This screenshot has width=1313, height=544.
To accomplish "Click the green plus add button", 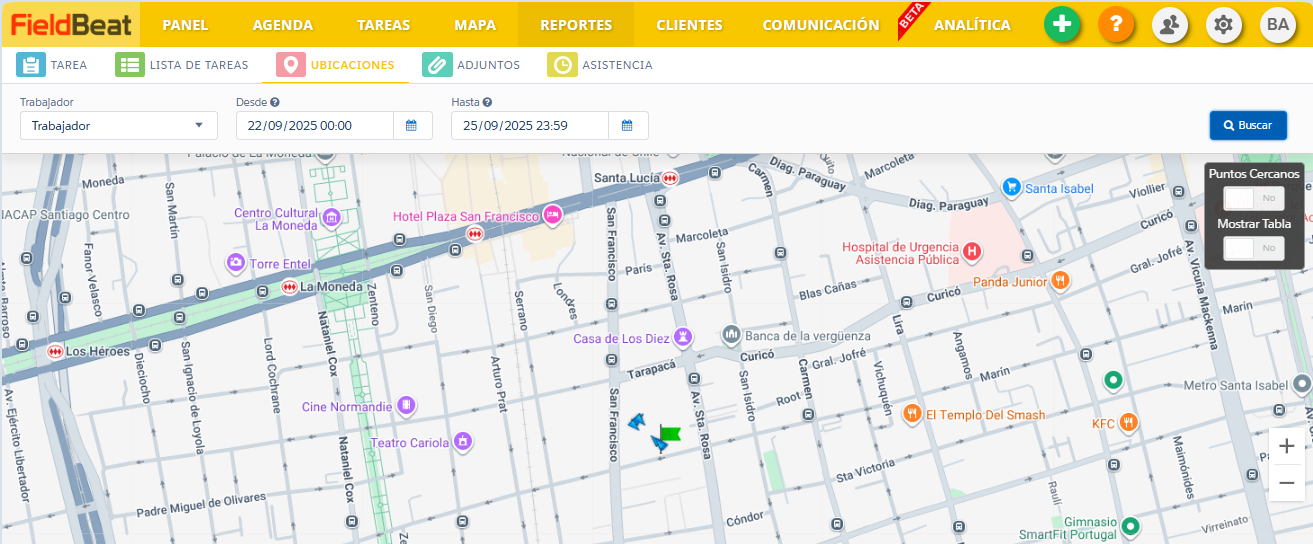I will click(1062, 24).
